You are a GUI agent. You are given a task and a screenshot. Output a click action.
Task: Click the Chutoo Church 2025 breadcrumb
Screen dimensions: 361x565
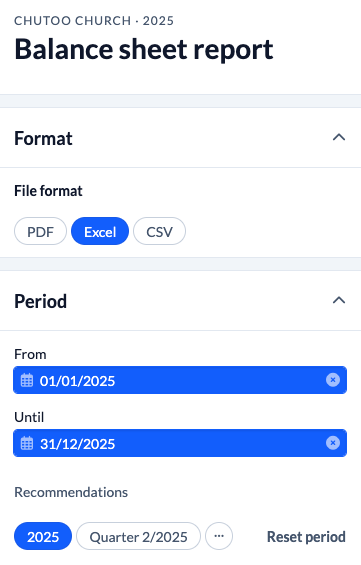coord(94,21)
